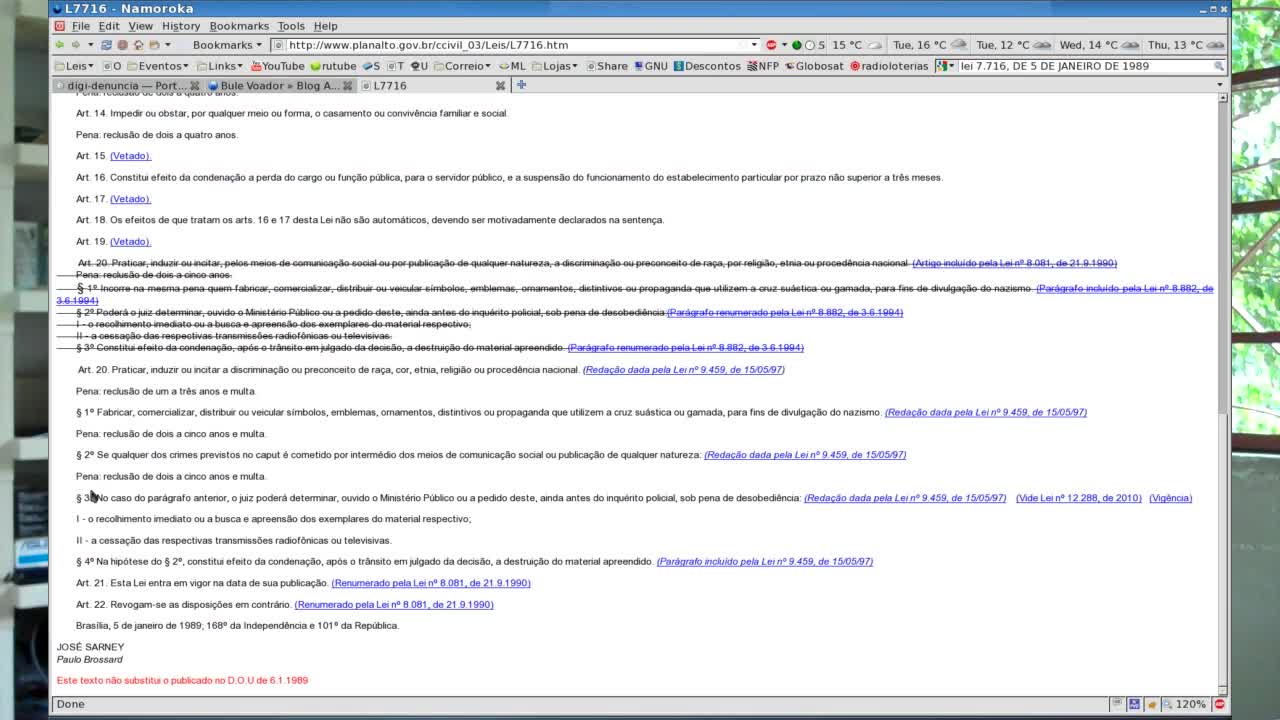
Task: Expand the print icon dropdown arrow
Action: pos(168,45)
